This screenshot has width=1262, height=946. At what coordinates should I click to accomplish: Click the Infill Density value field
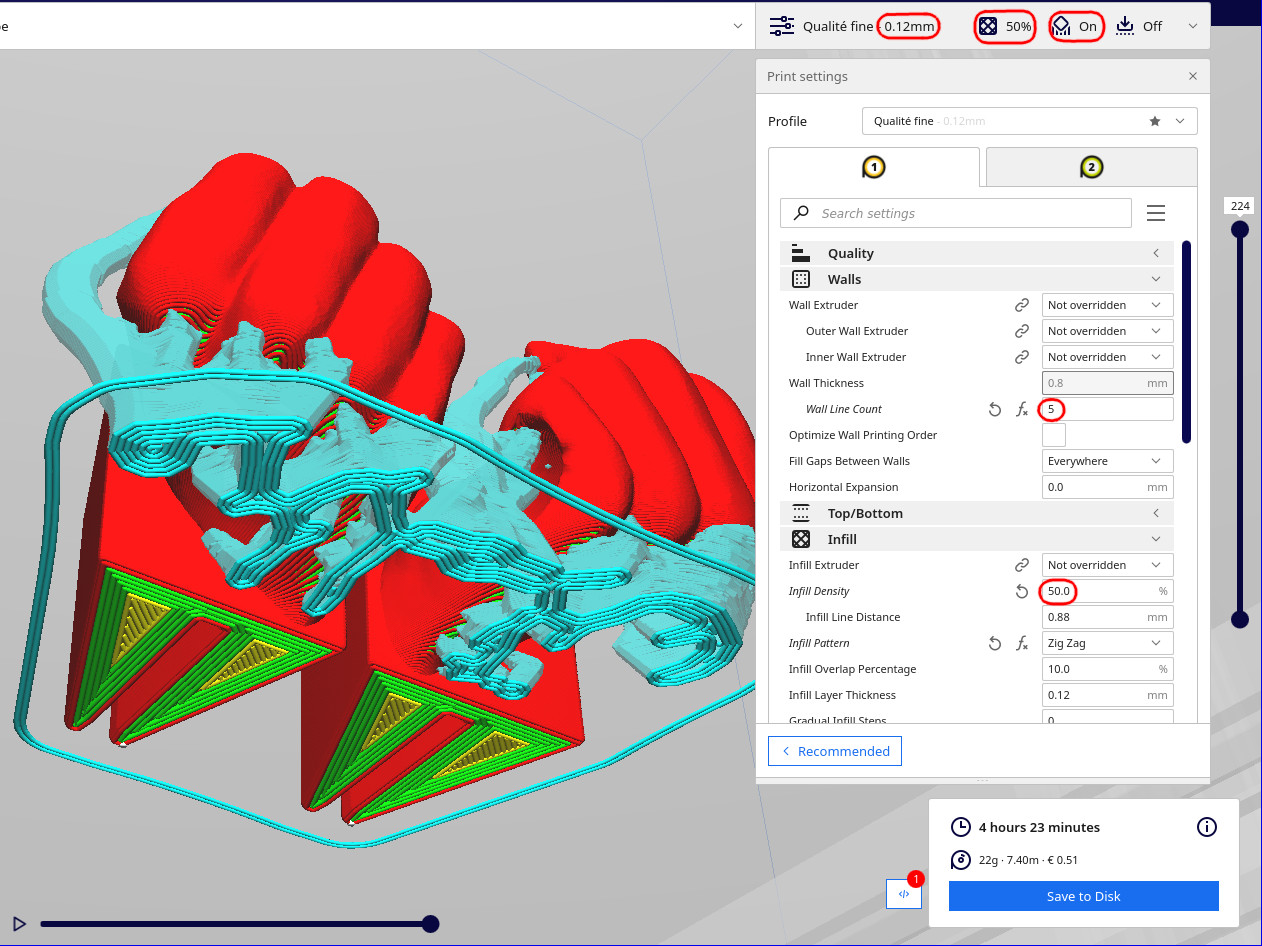pos(1107,591)
